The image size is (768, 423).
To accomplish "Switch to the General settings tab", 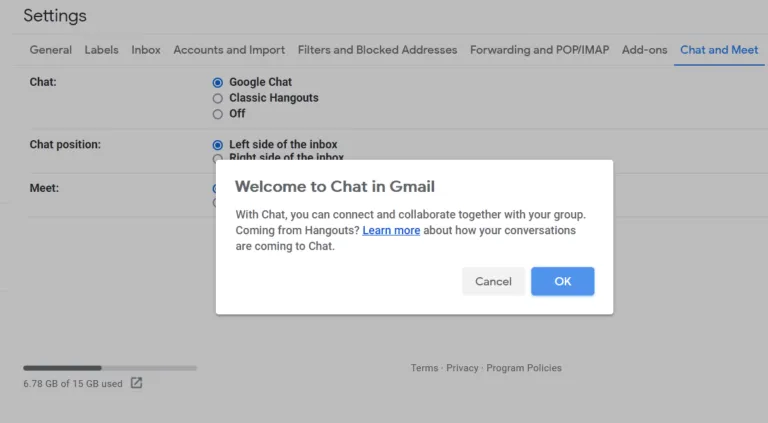I will pos(50,50).
